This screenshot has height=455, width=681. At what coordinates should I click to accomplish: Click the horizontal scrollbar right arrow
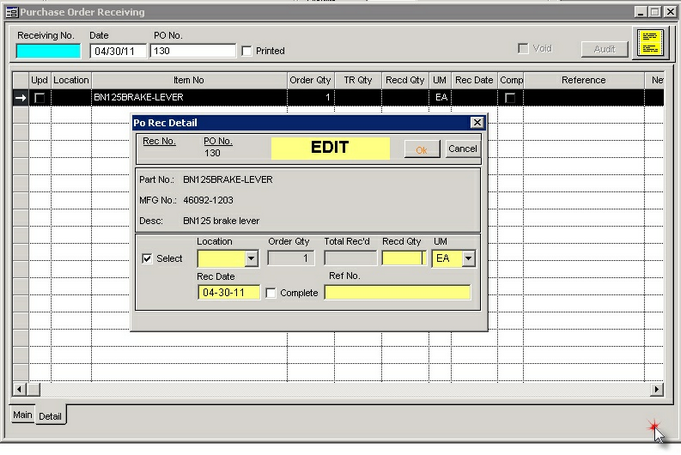pos(657,389)
